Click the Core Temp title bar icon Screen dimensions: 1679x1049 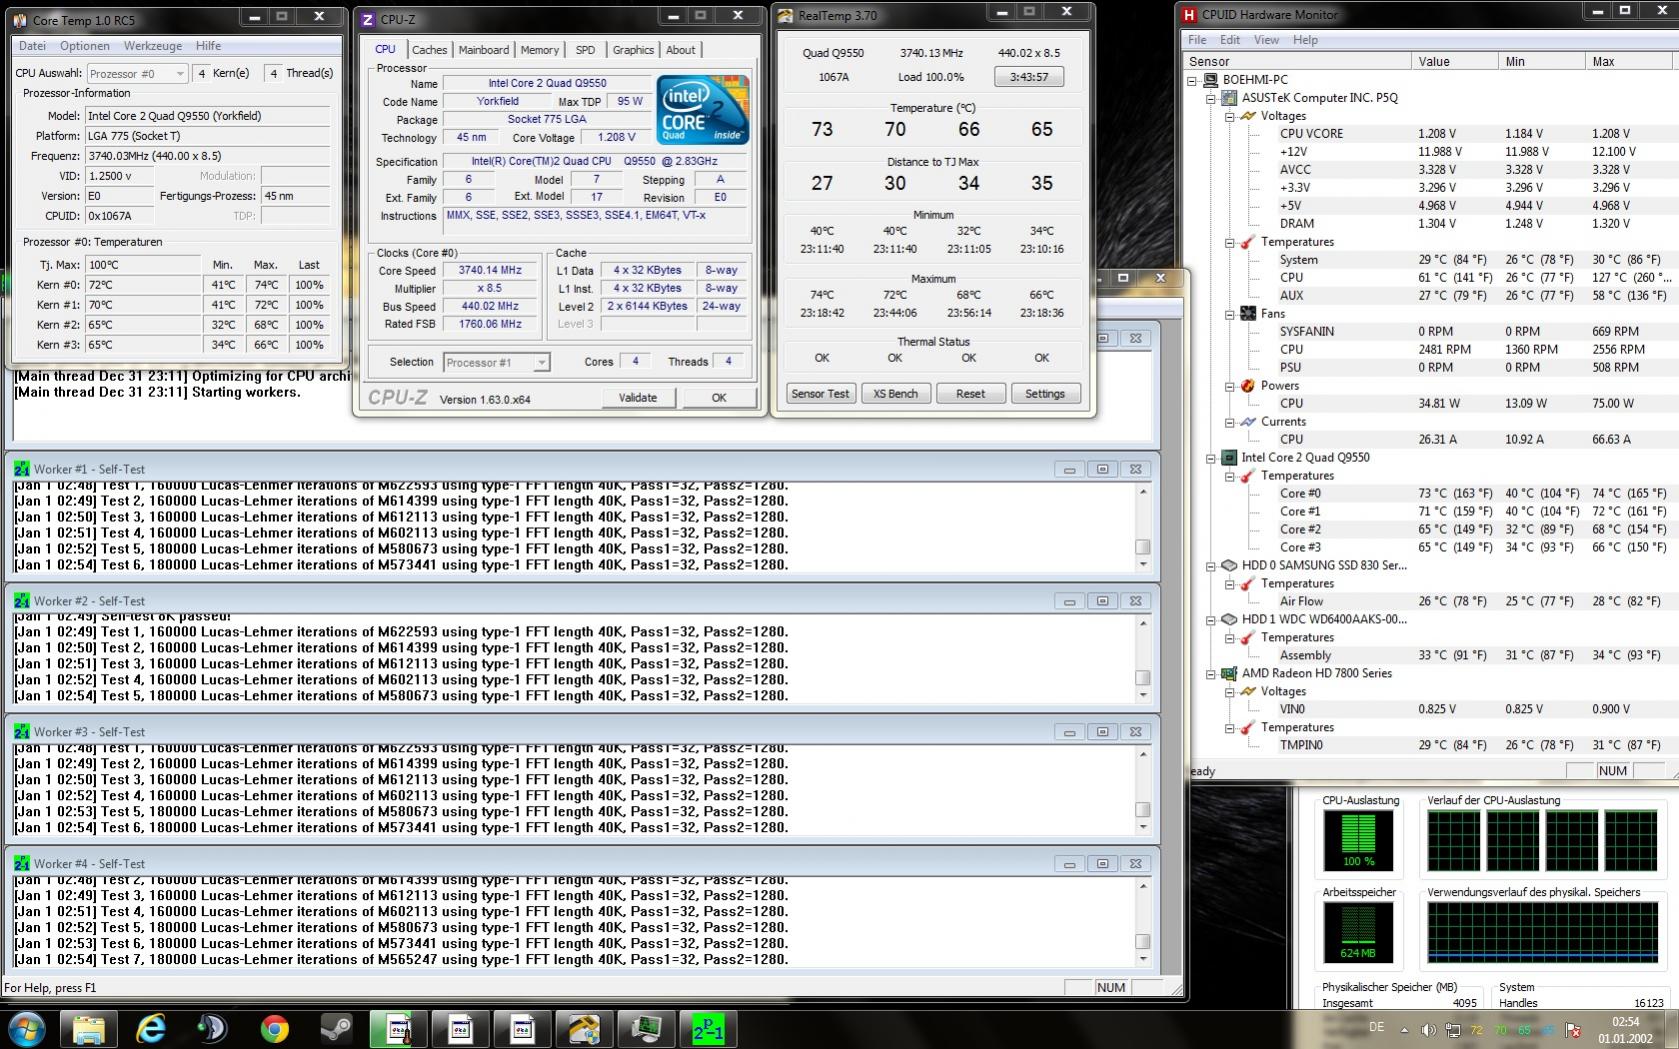pyautogui.click(x=20, y=19)
